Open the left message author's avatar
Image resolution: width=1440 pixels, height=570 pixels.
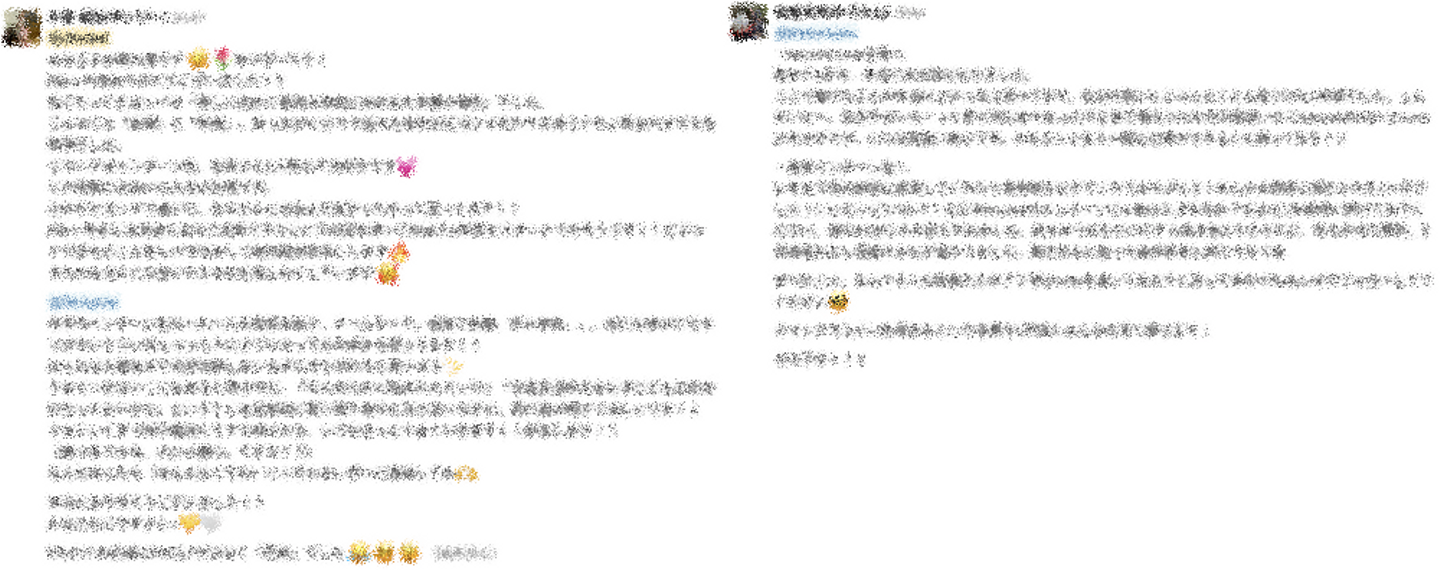(x=21, y=26)
